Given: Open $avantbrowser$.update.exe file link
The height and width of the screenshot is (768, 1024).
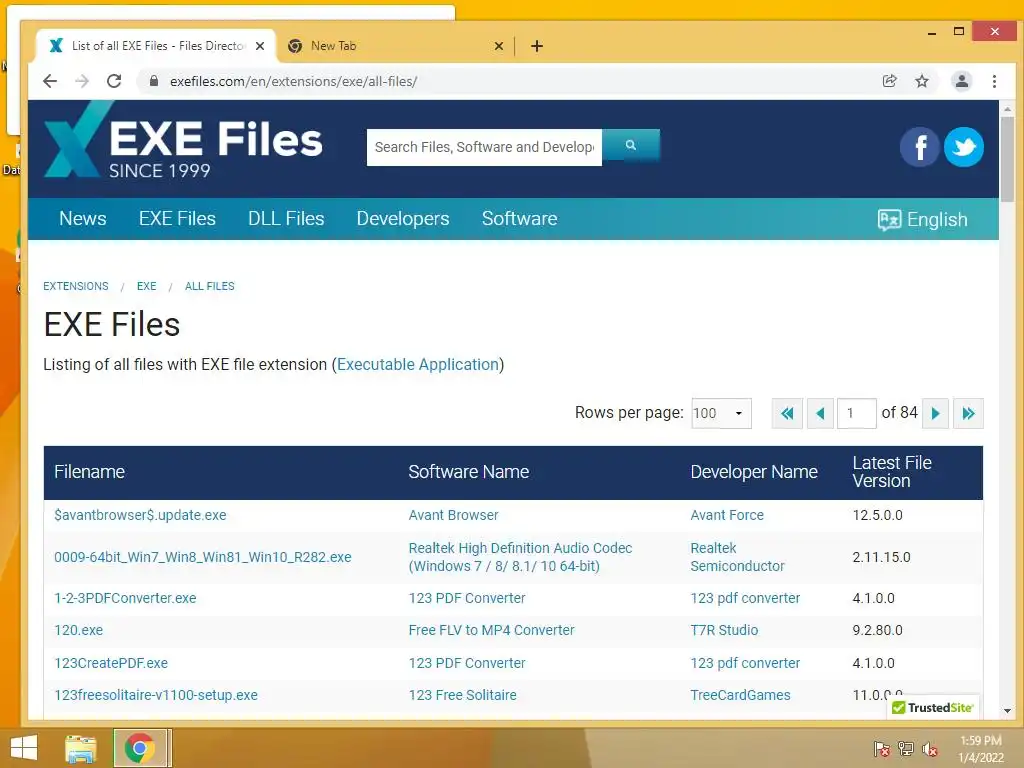Looking at the screenshot, I should click(140, 515).
